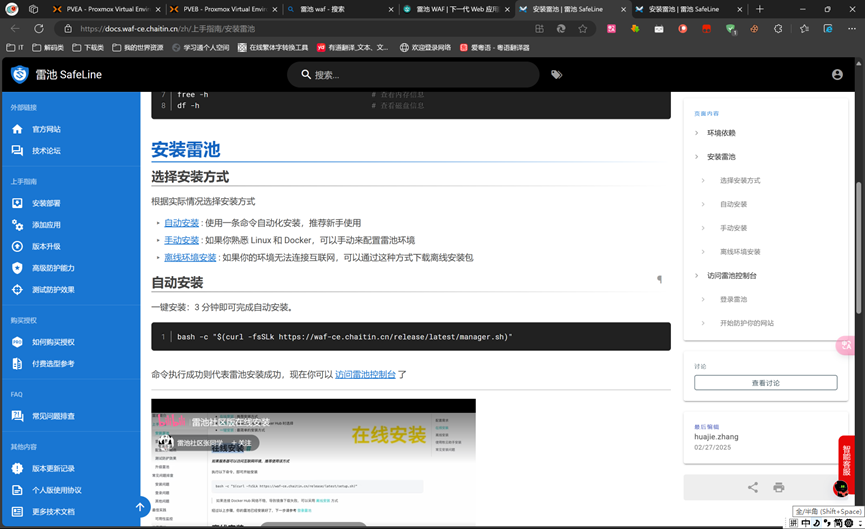The image size is (865, 529).
Task: Click the 离线环境安装 chevron in page contents
Action: 703,252
